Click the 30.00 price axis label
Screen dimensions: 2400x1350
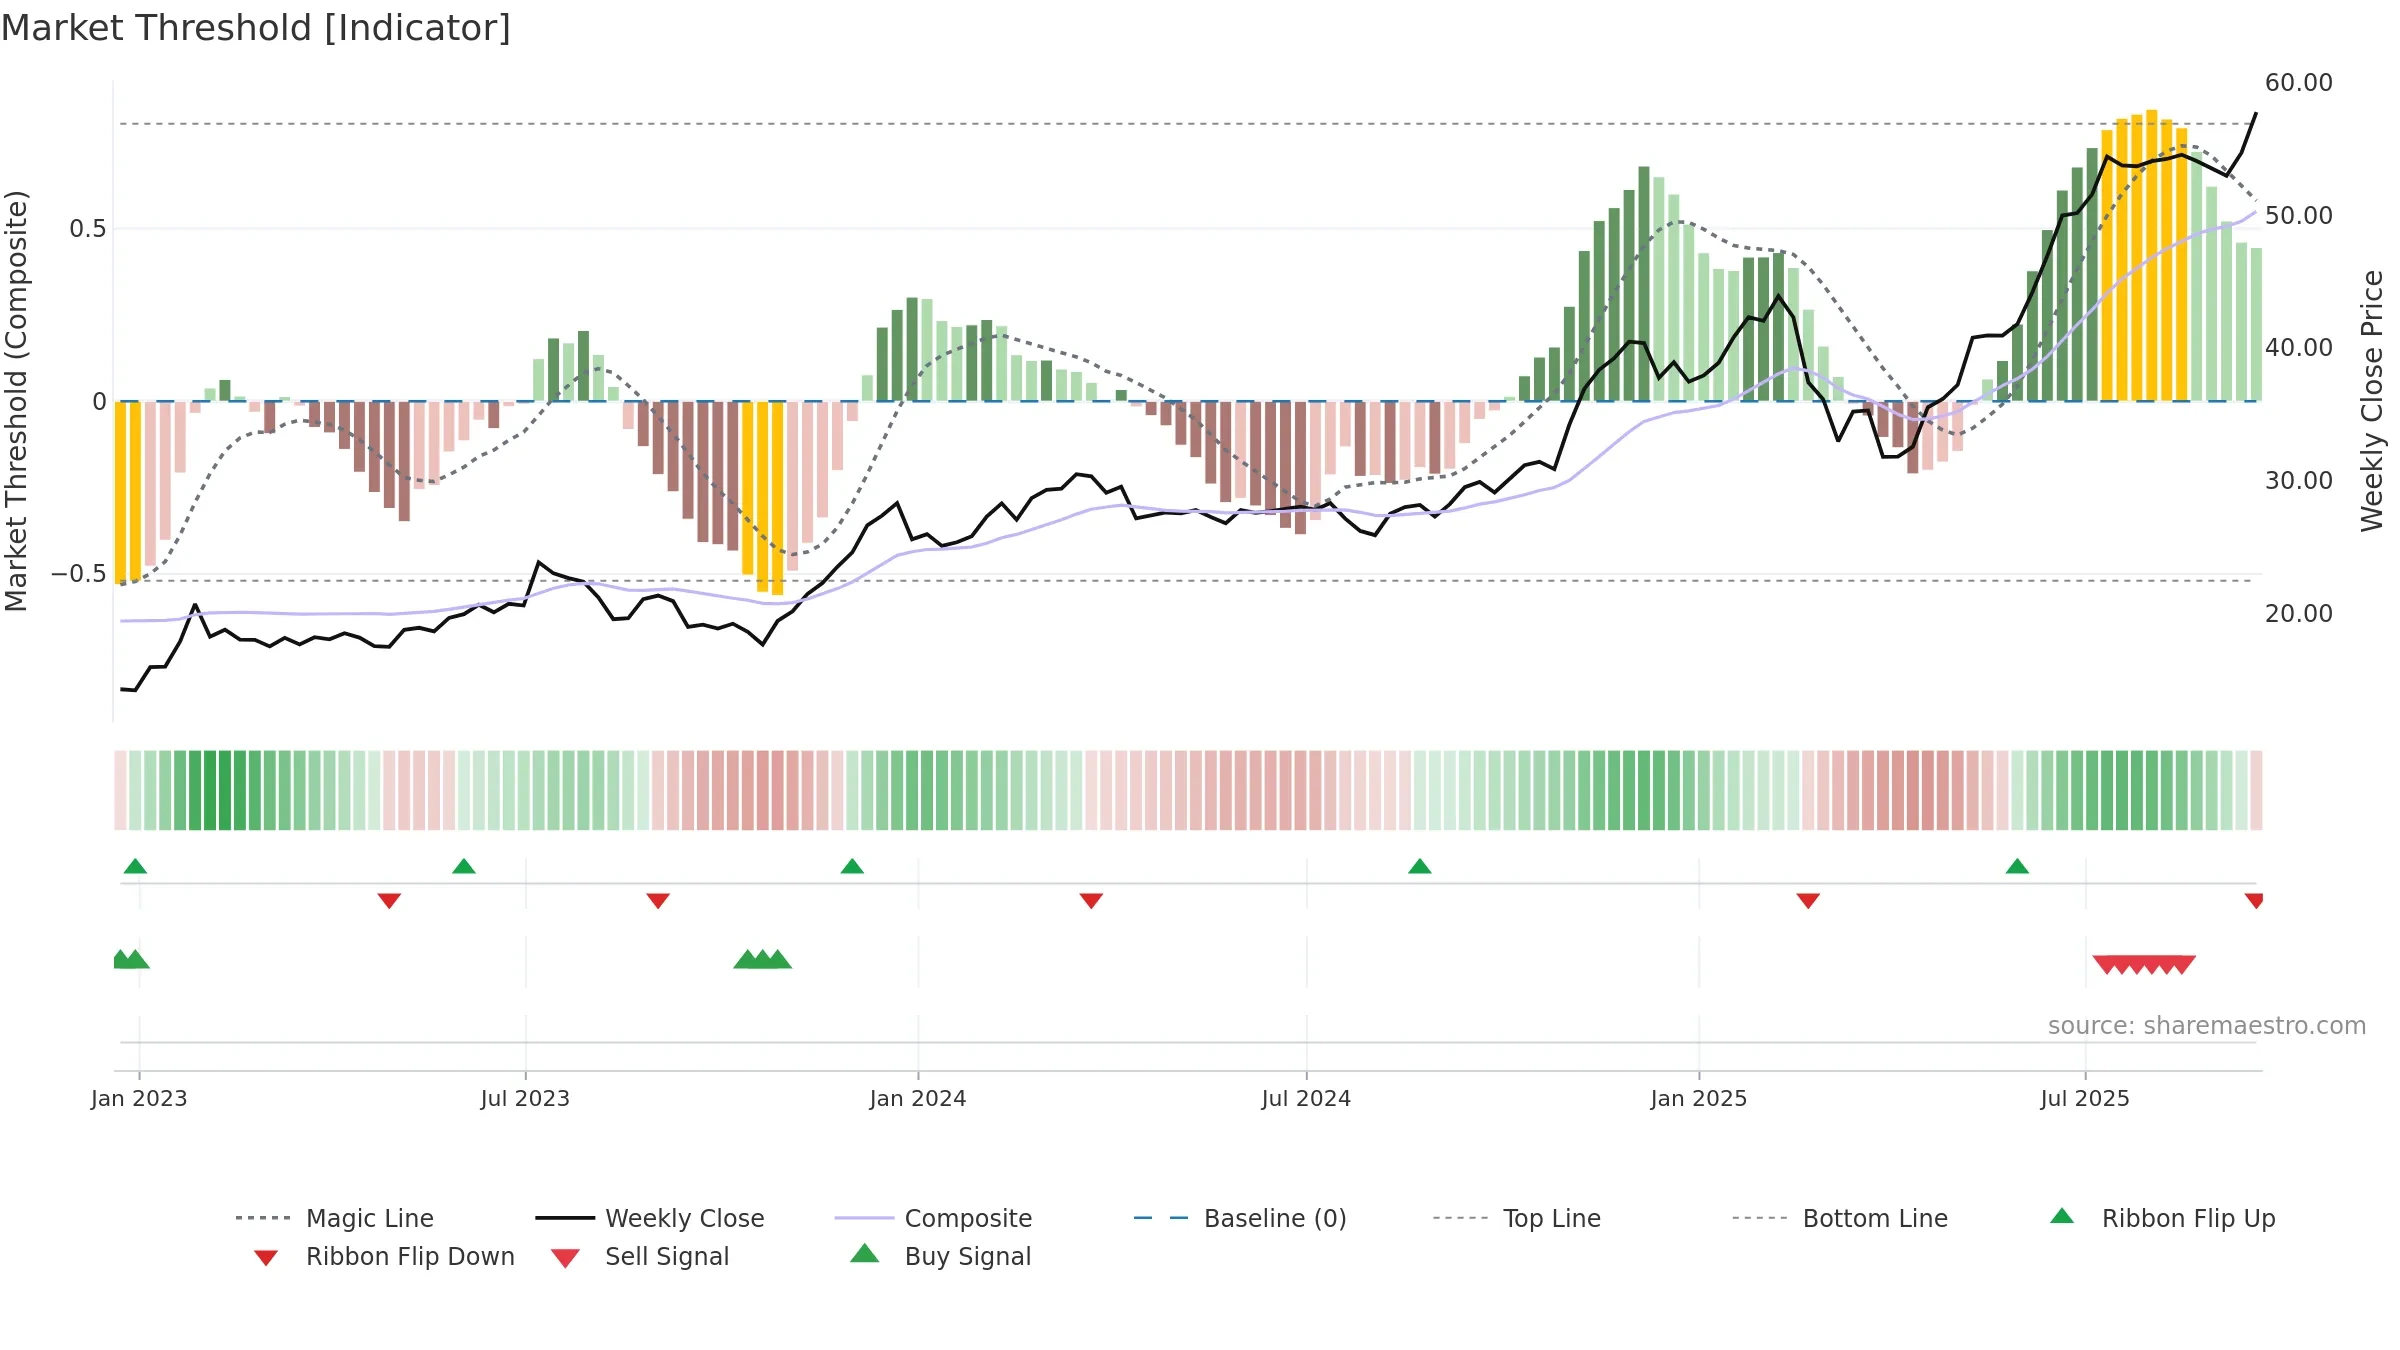tap(2299, 481)
